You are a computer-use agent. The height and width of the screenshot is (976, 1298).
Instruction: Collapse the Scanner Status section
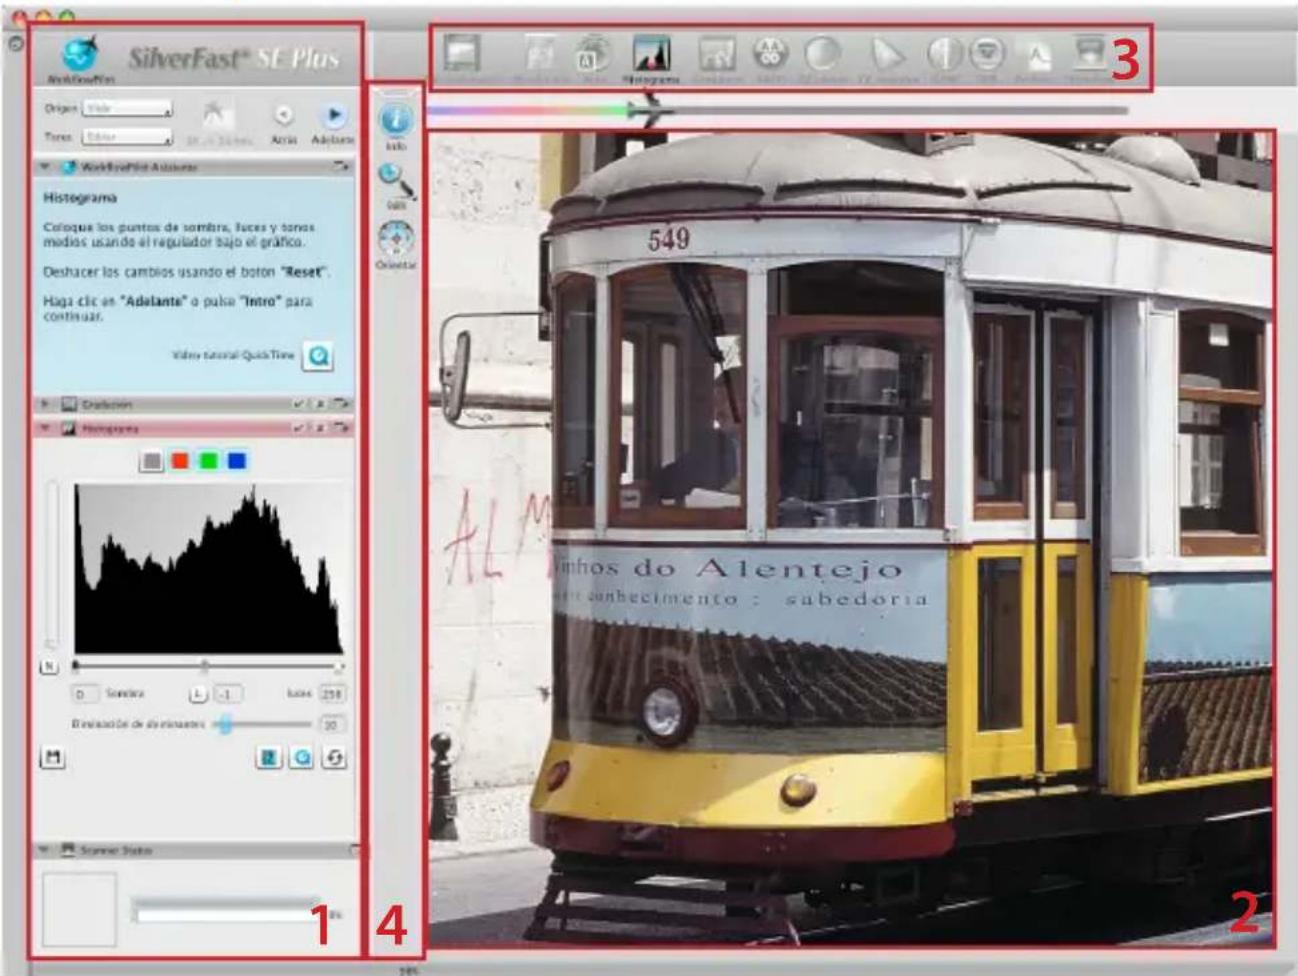[42, 851]
